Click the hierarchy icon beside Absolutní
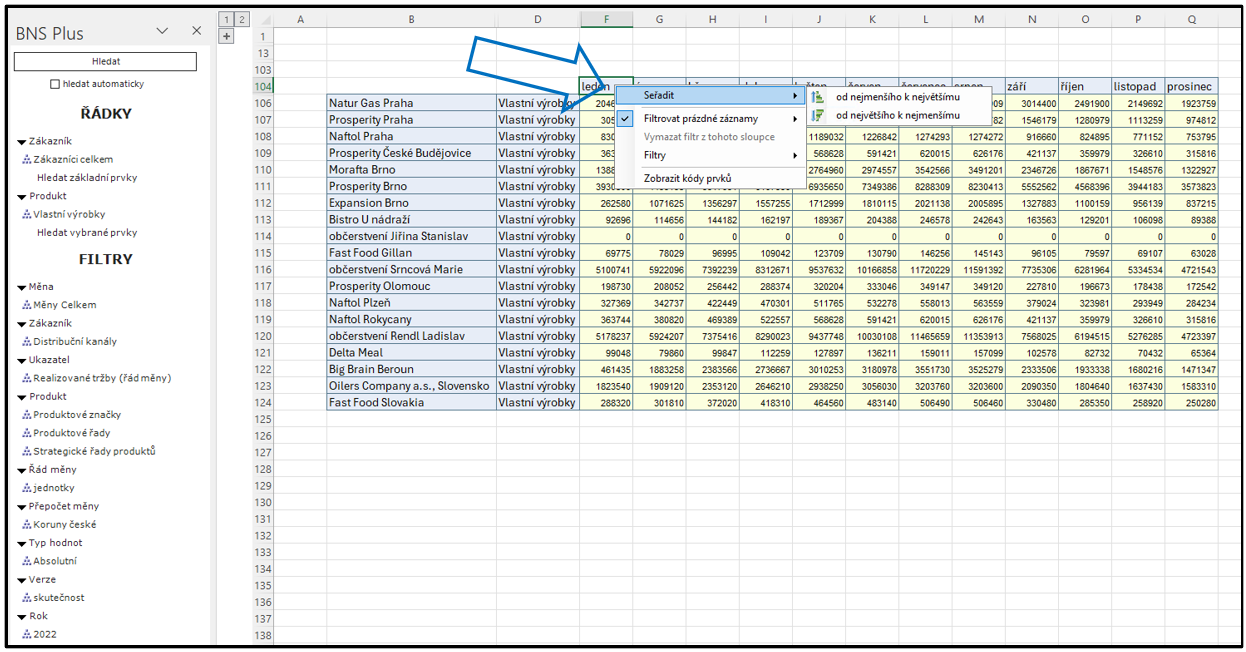 (26, 561)
